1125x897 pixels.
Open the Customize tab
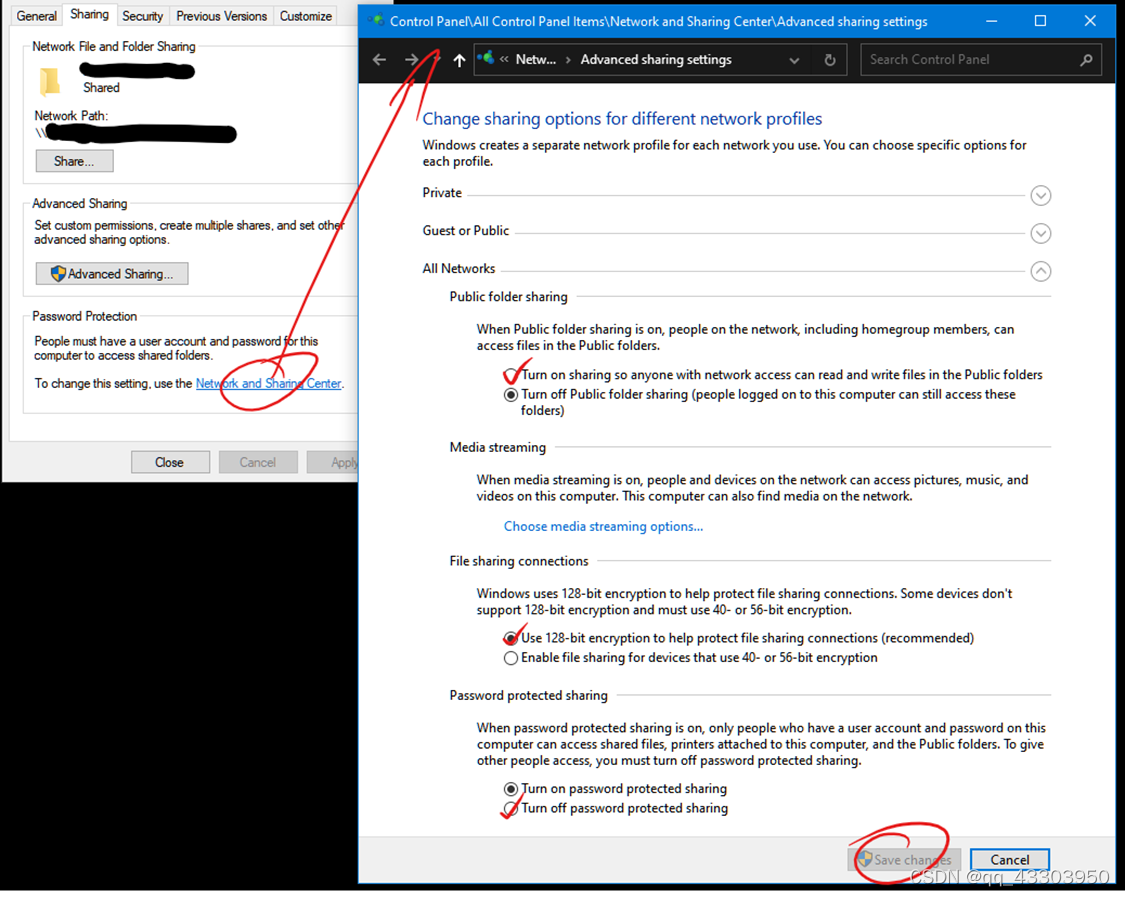[x=306, y=16]
